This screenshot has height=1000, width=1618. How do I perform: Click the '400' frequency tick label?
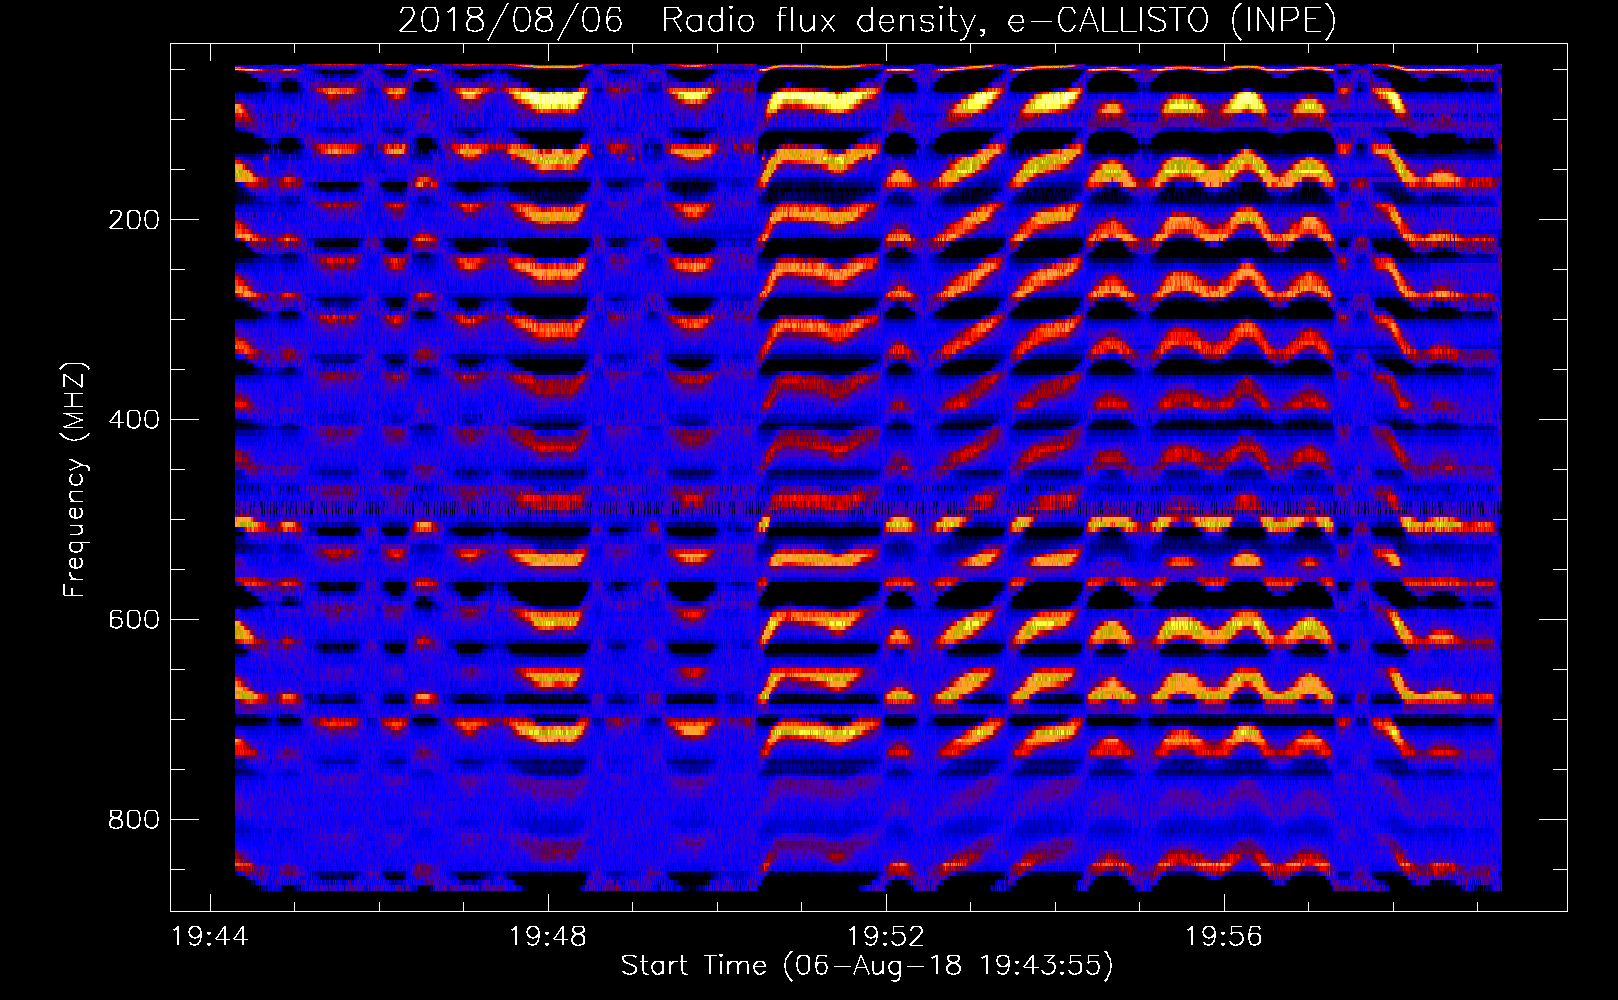tap(134, 420)
